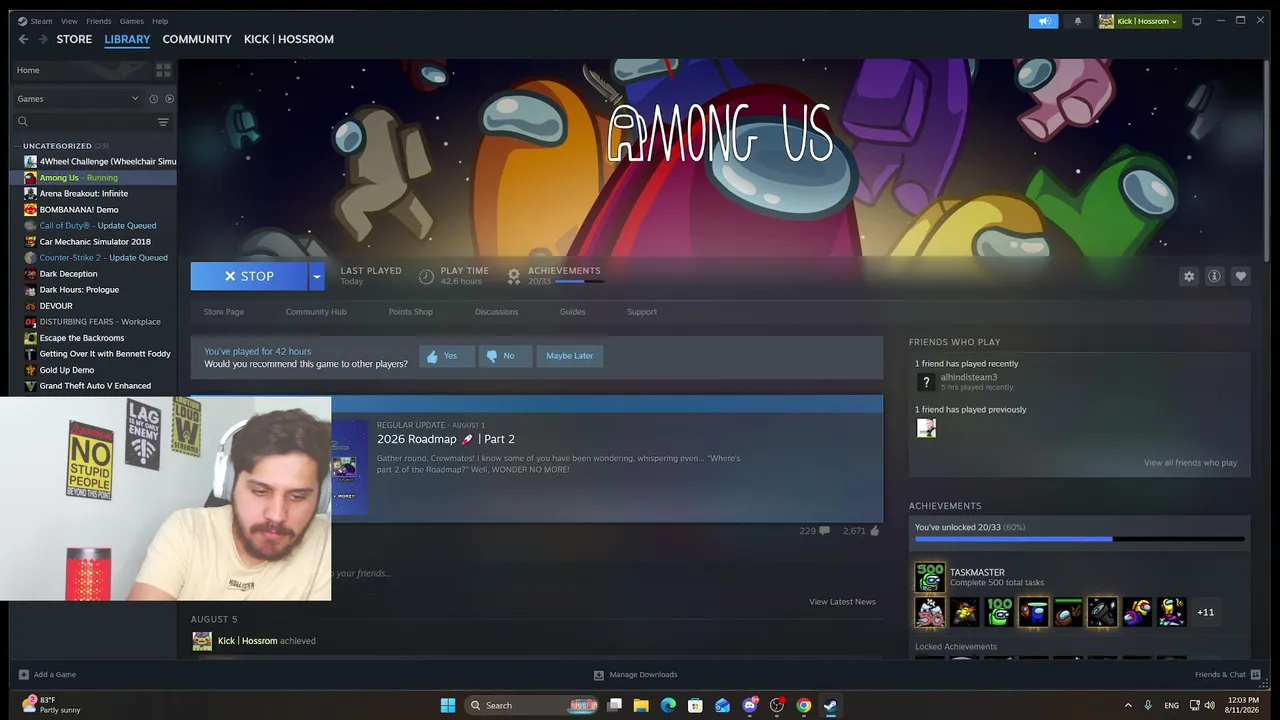The image size is (1280, 720).
Task: Add Among Us to favorites heart
Action: coord(1240,277)
